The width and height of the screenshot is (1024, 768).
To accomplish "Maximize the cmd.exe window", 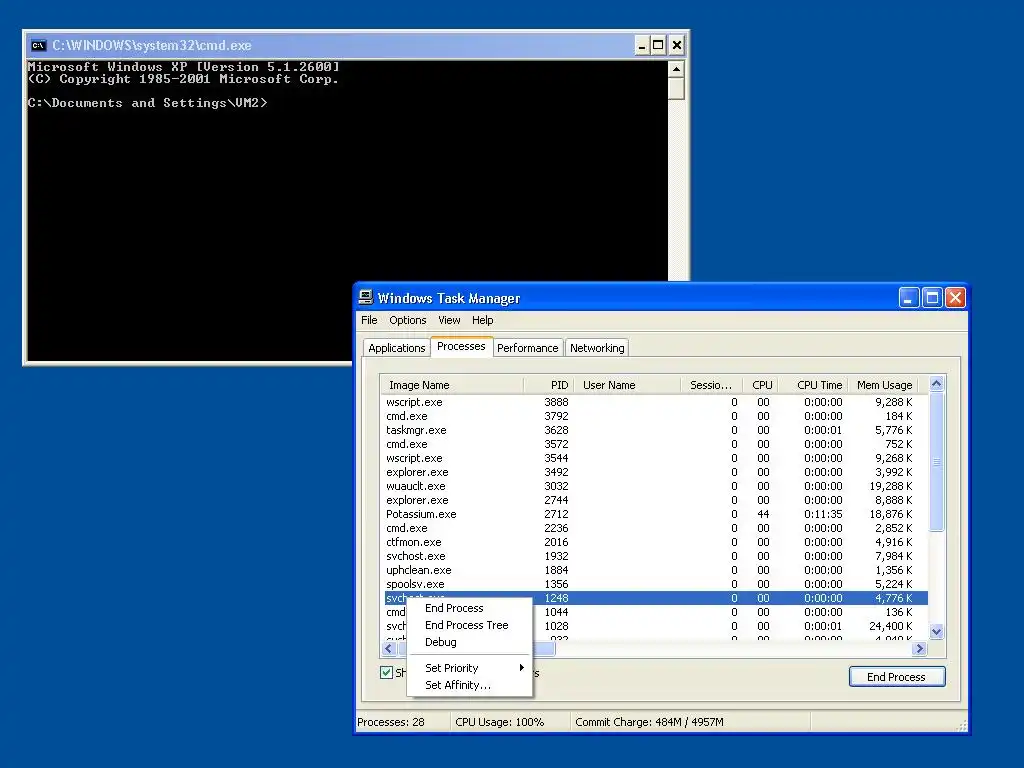I will tap(658, 45).
